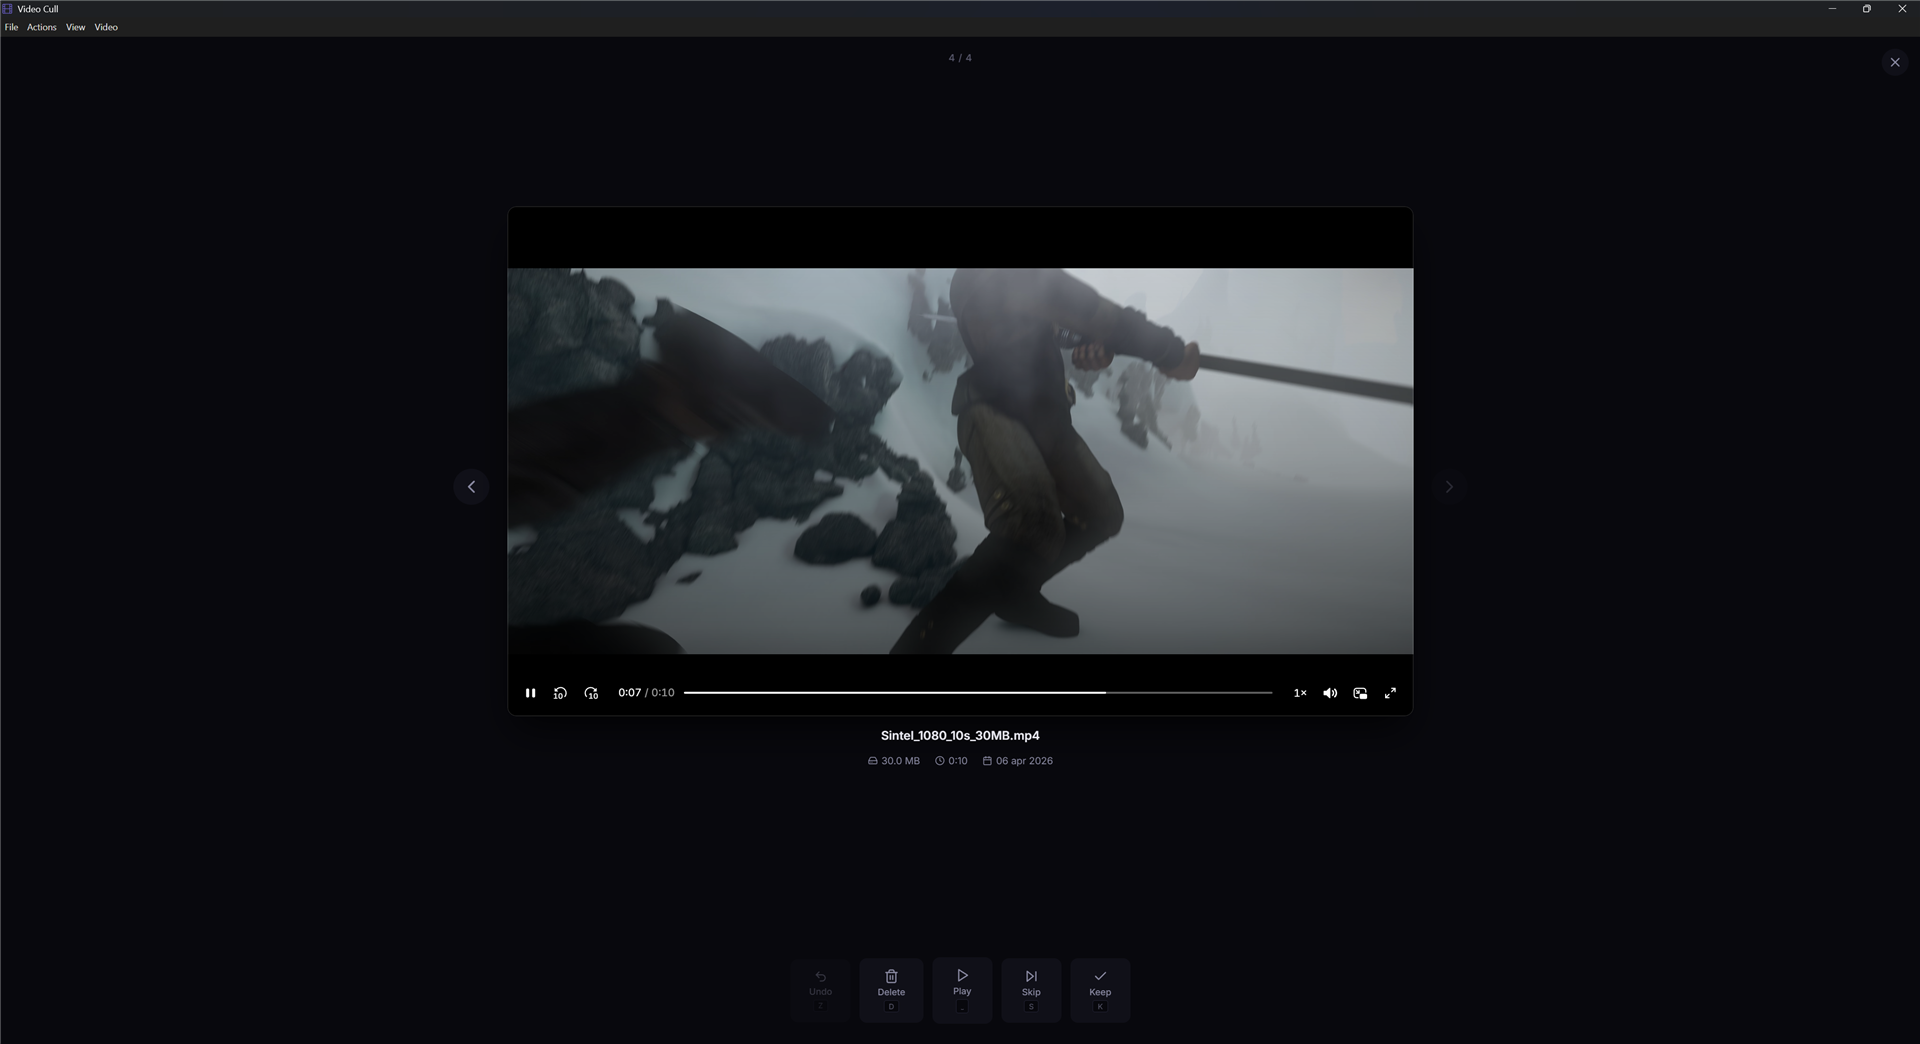Viewport: 1920px width, 1044px height.
Task: Click the 4 / 4 video counter
Action: pos(960,58)
